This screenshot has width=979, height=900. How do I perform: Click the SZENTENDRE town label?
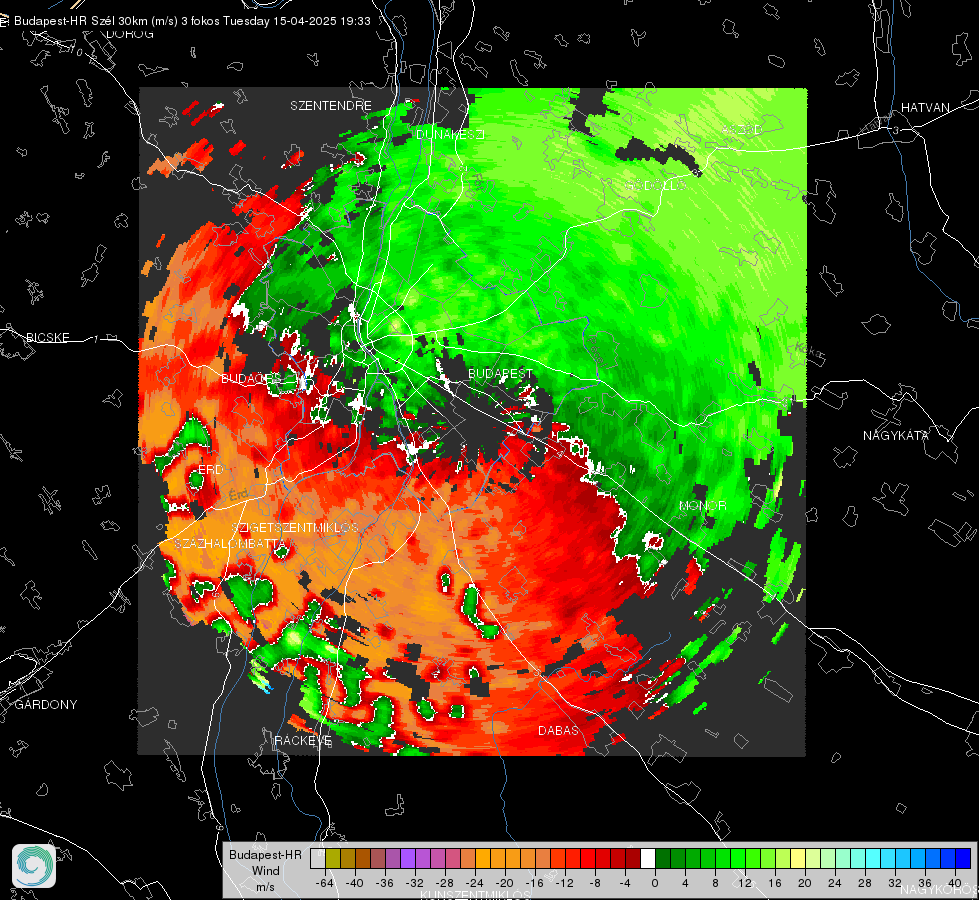pos(331,106)
